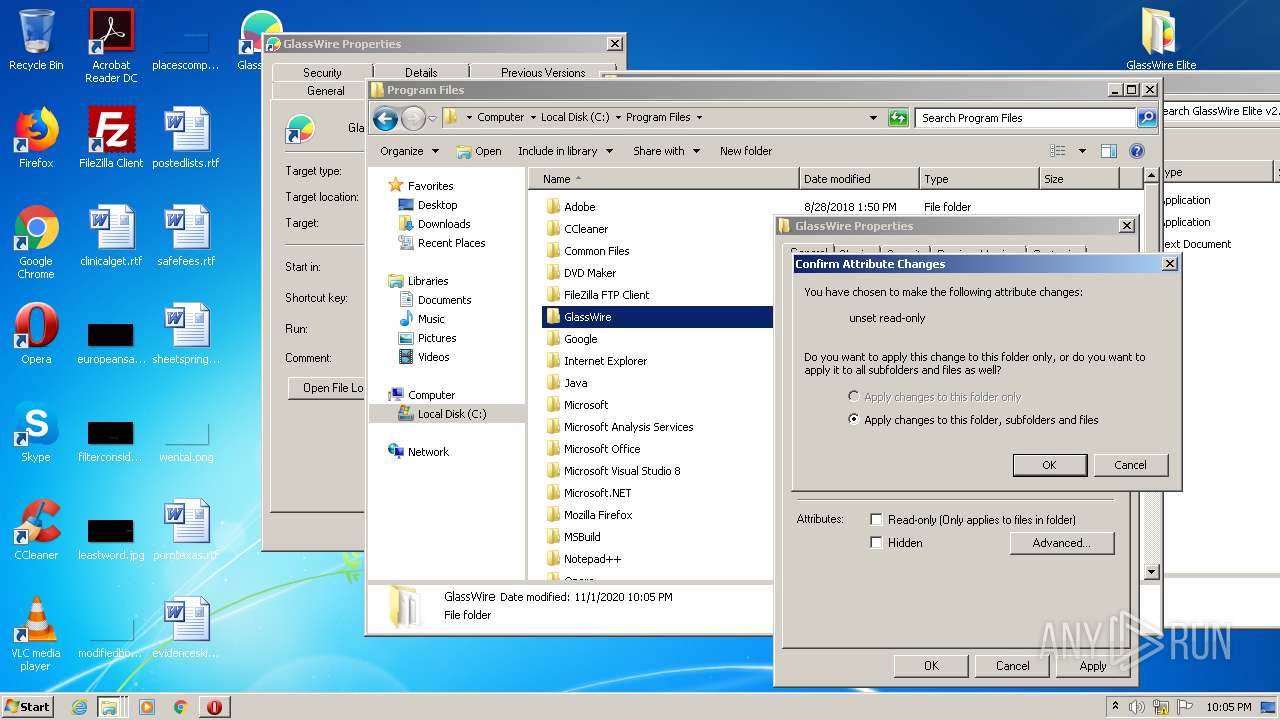Switch to Security tab in shortcut properties

pyautogui.click(x=322, y=73)
